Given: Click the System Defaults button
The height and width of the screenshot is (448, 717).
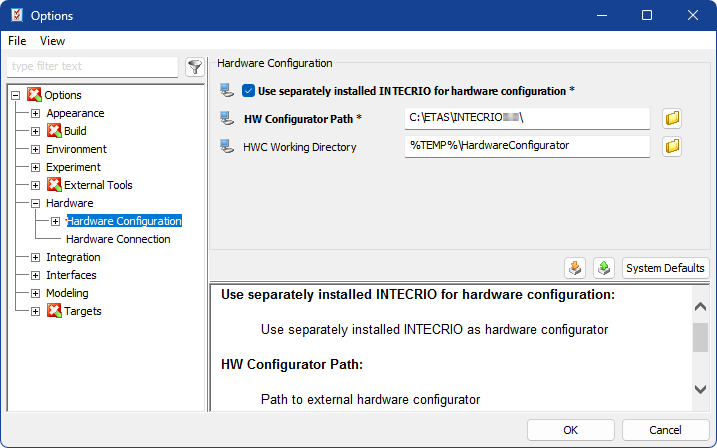Looking at the screenshot, I should [x=665, y=268].
